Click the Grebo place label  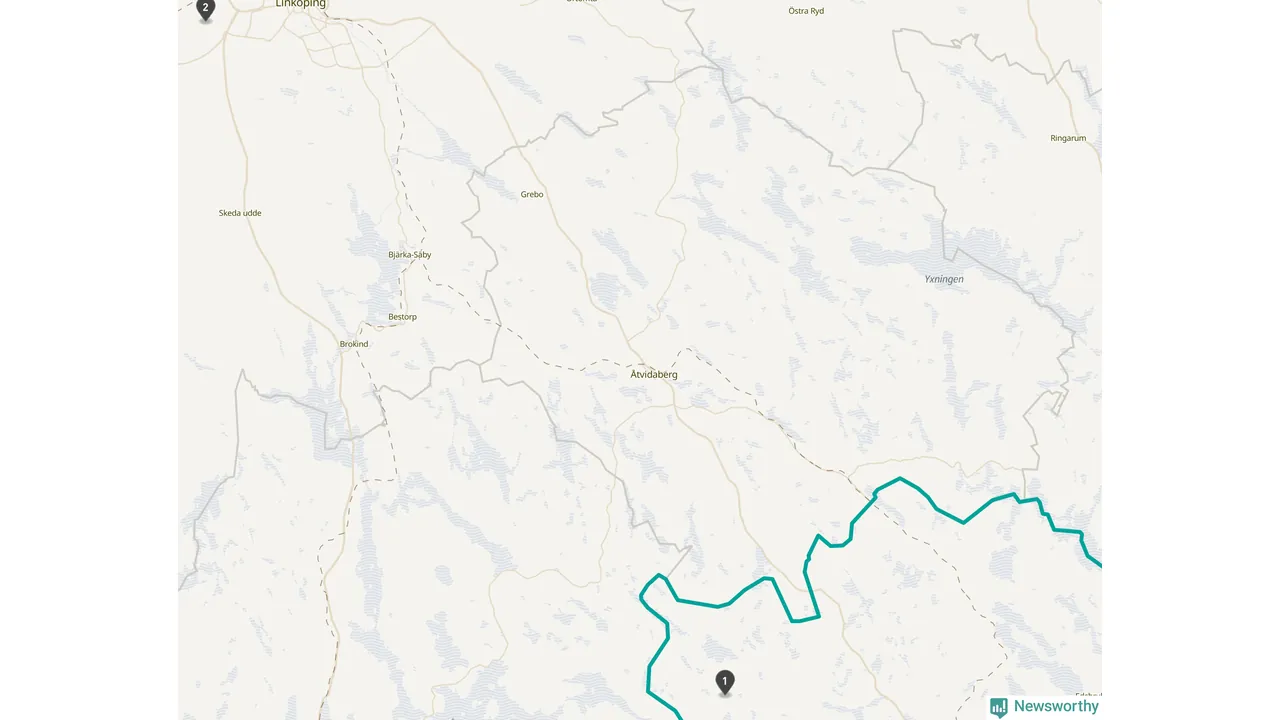point(532,194)
